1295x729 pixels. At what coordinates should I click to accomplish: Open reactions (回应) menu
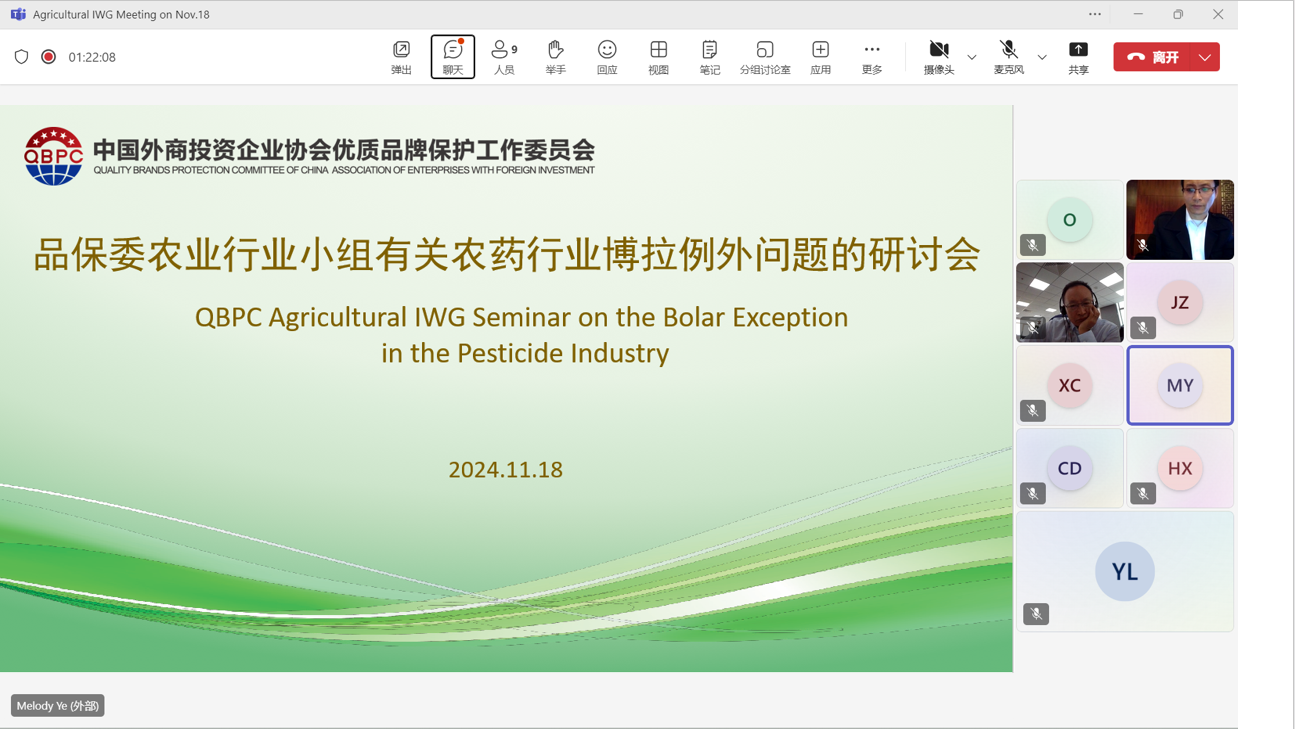[x=607, y=57]
